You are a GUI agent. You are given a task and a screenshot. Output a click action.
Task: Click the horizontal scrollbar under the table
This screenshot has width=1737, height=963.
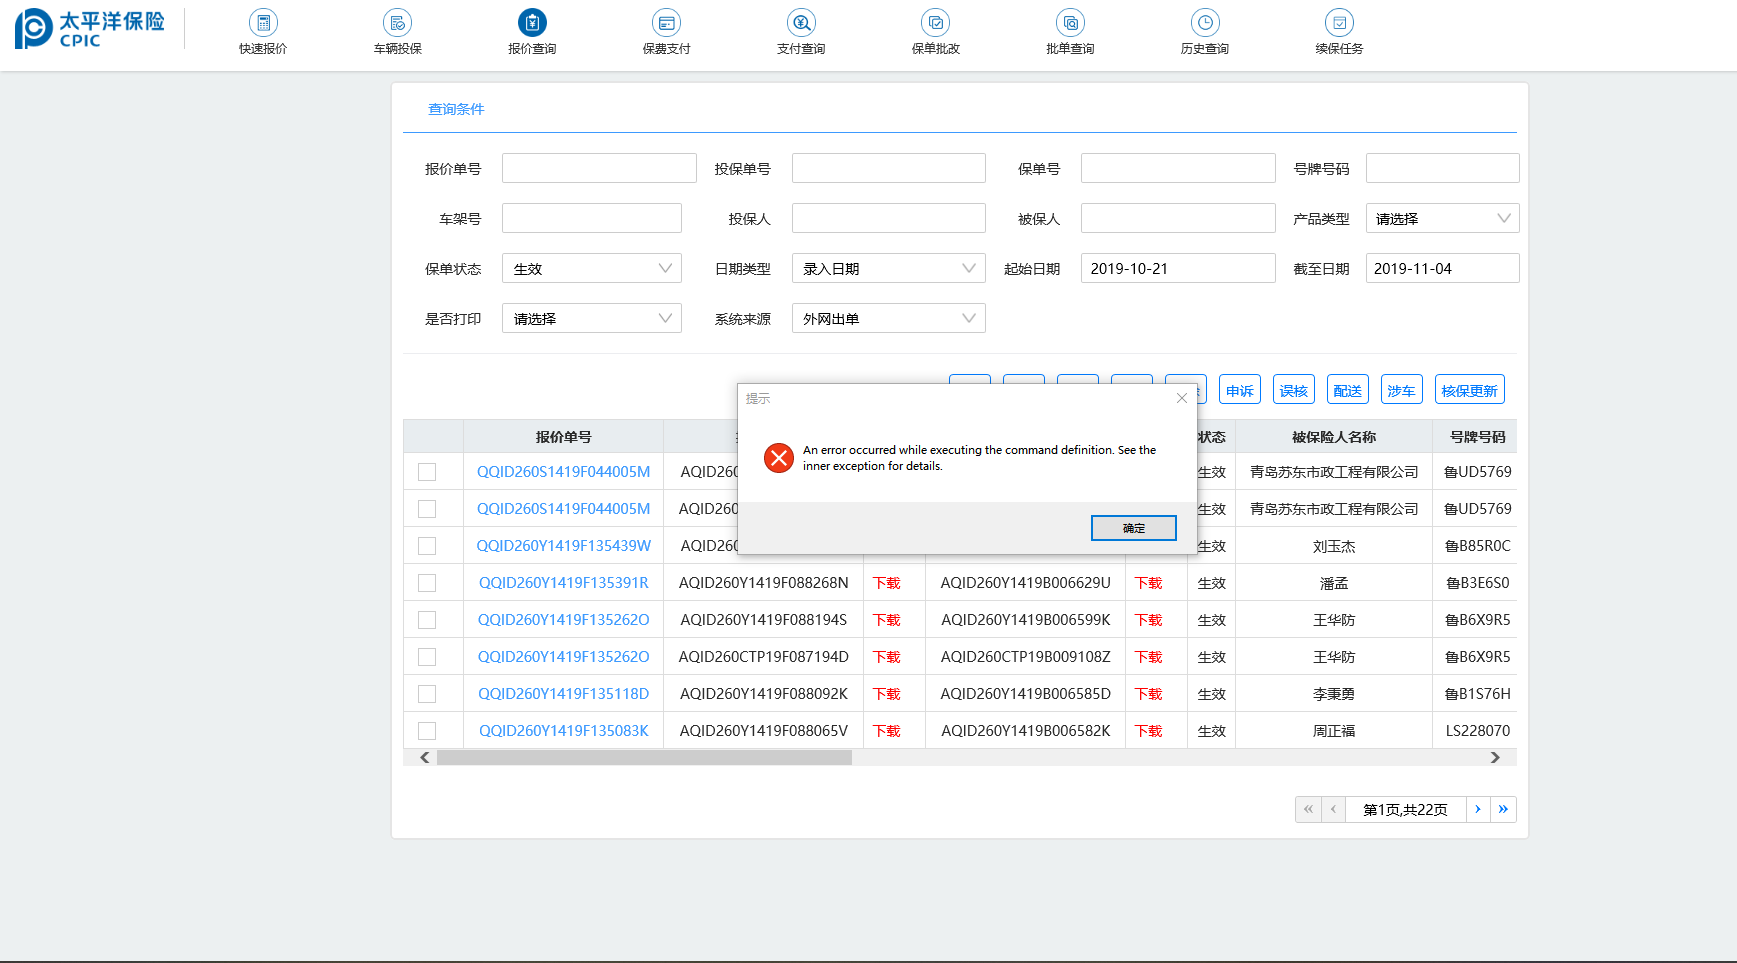pyautogui.click(x=644, y=758)
